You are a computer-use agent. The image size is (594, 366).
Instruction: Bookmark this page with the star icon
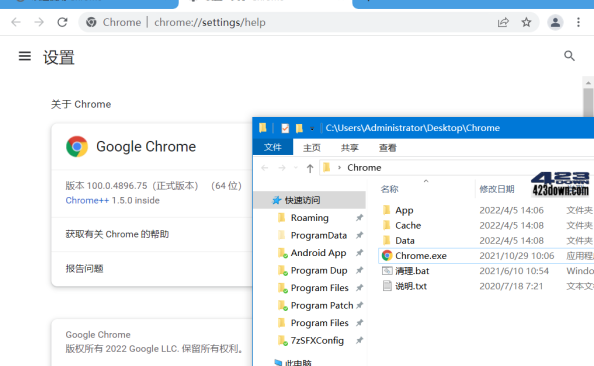tap(526, 22)
